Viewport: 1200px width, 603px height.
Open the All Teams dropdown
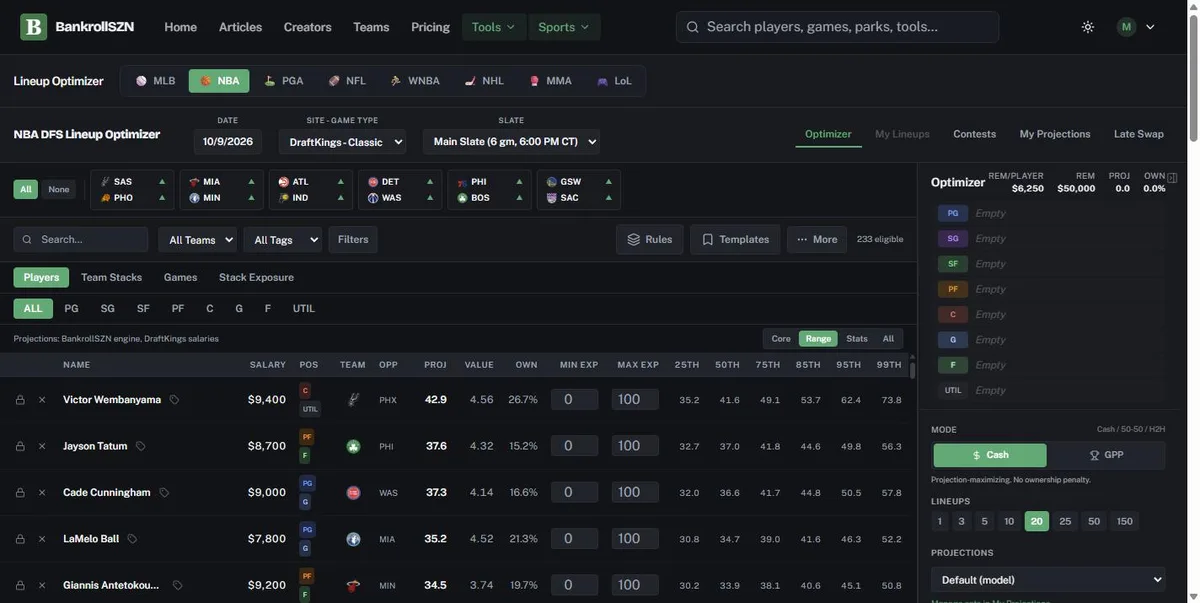coord(198,240)
